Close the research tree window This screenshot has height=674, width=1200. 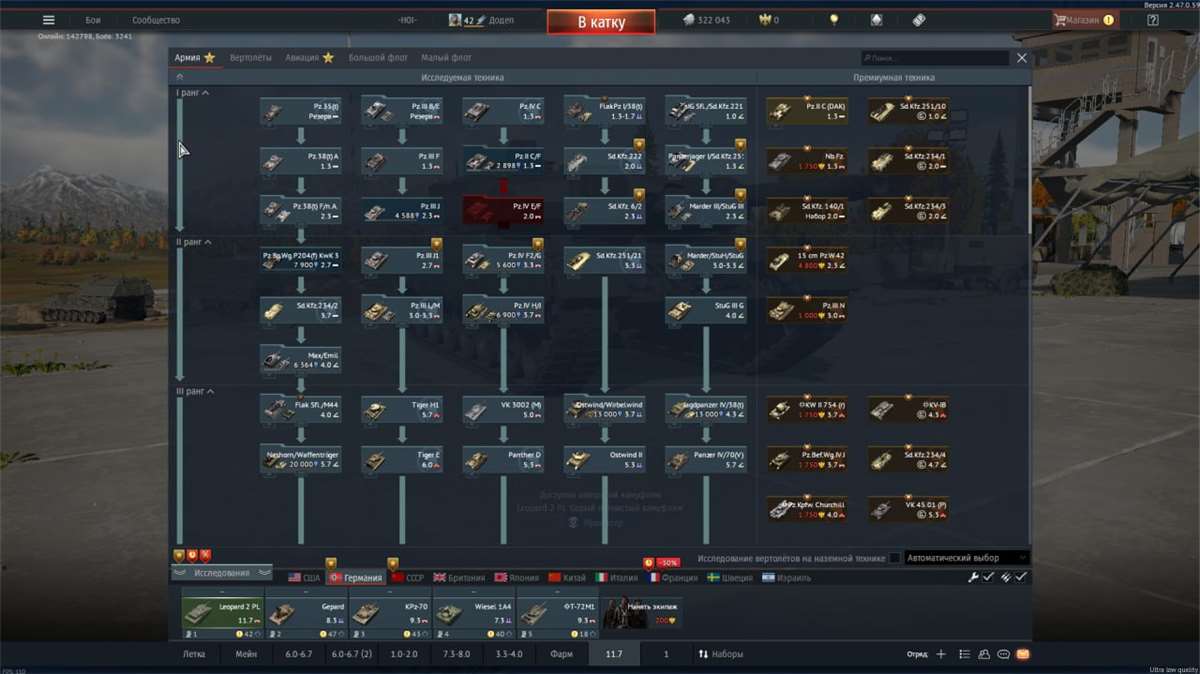click(1022, 58)
